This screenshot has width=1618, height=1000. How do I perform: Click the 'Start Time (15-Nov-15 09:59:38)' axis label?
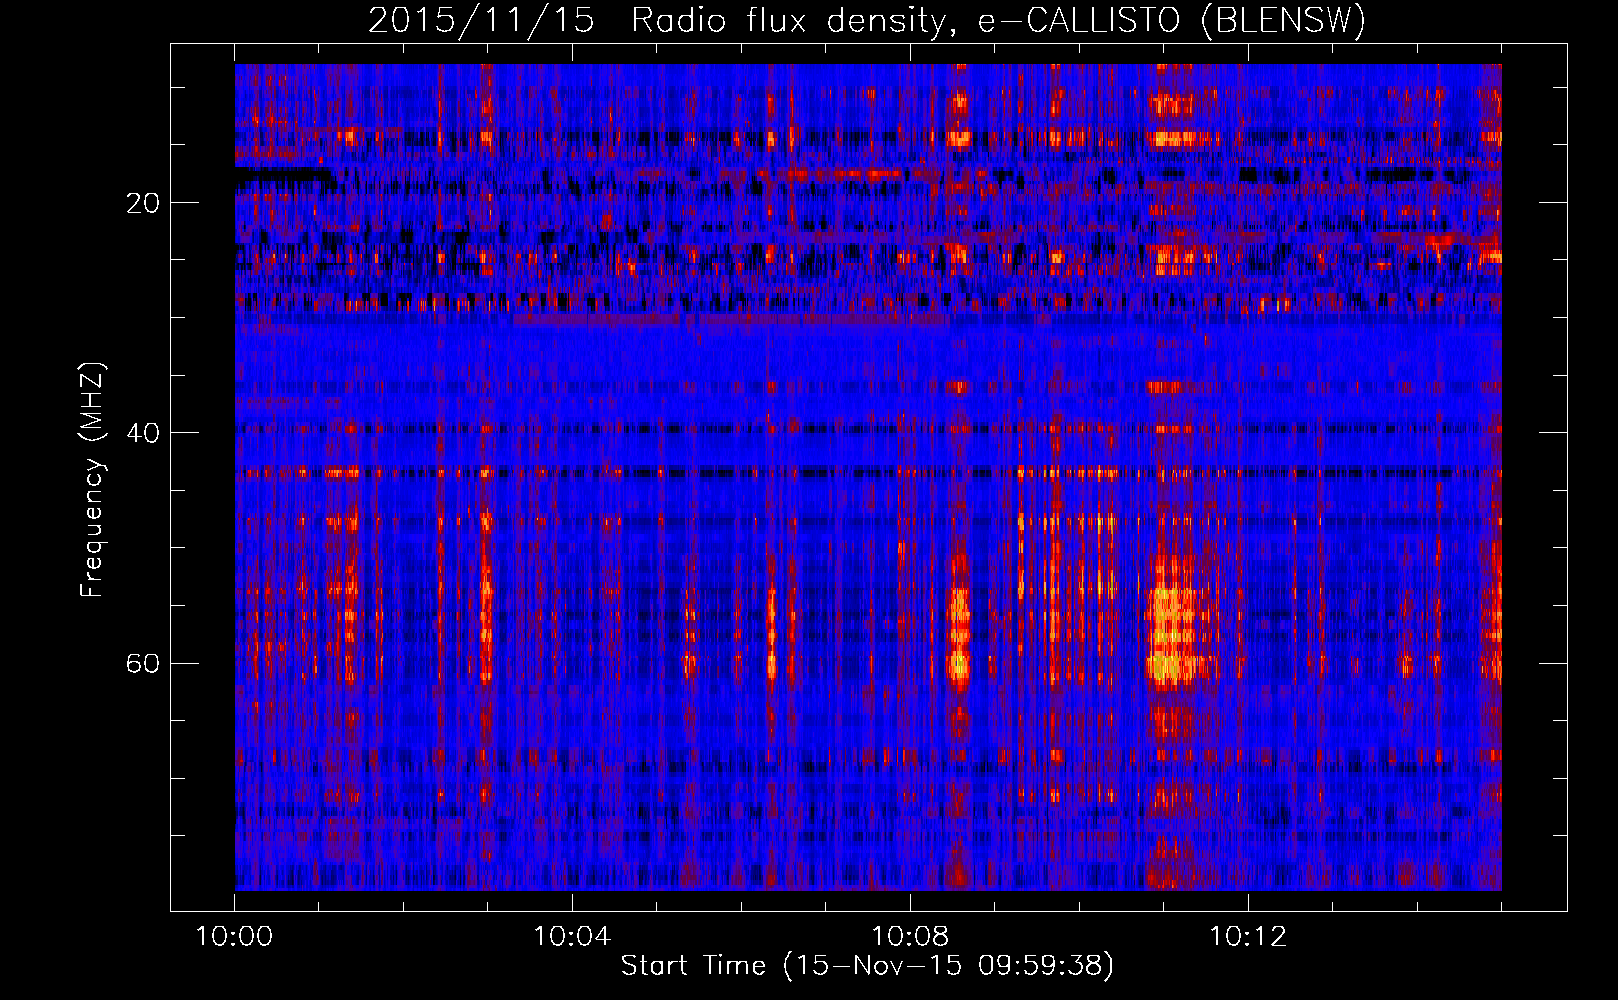(867, 966)
